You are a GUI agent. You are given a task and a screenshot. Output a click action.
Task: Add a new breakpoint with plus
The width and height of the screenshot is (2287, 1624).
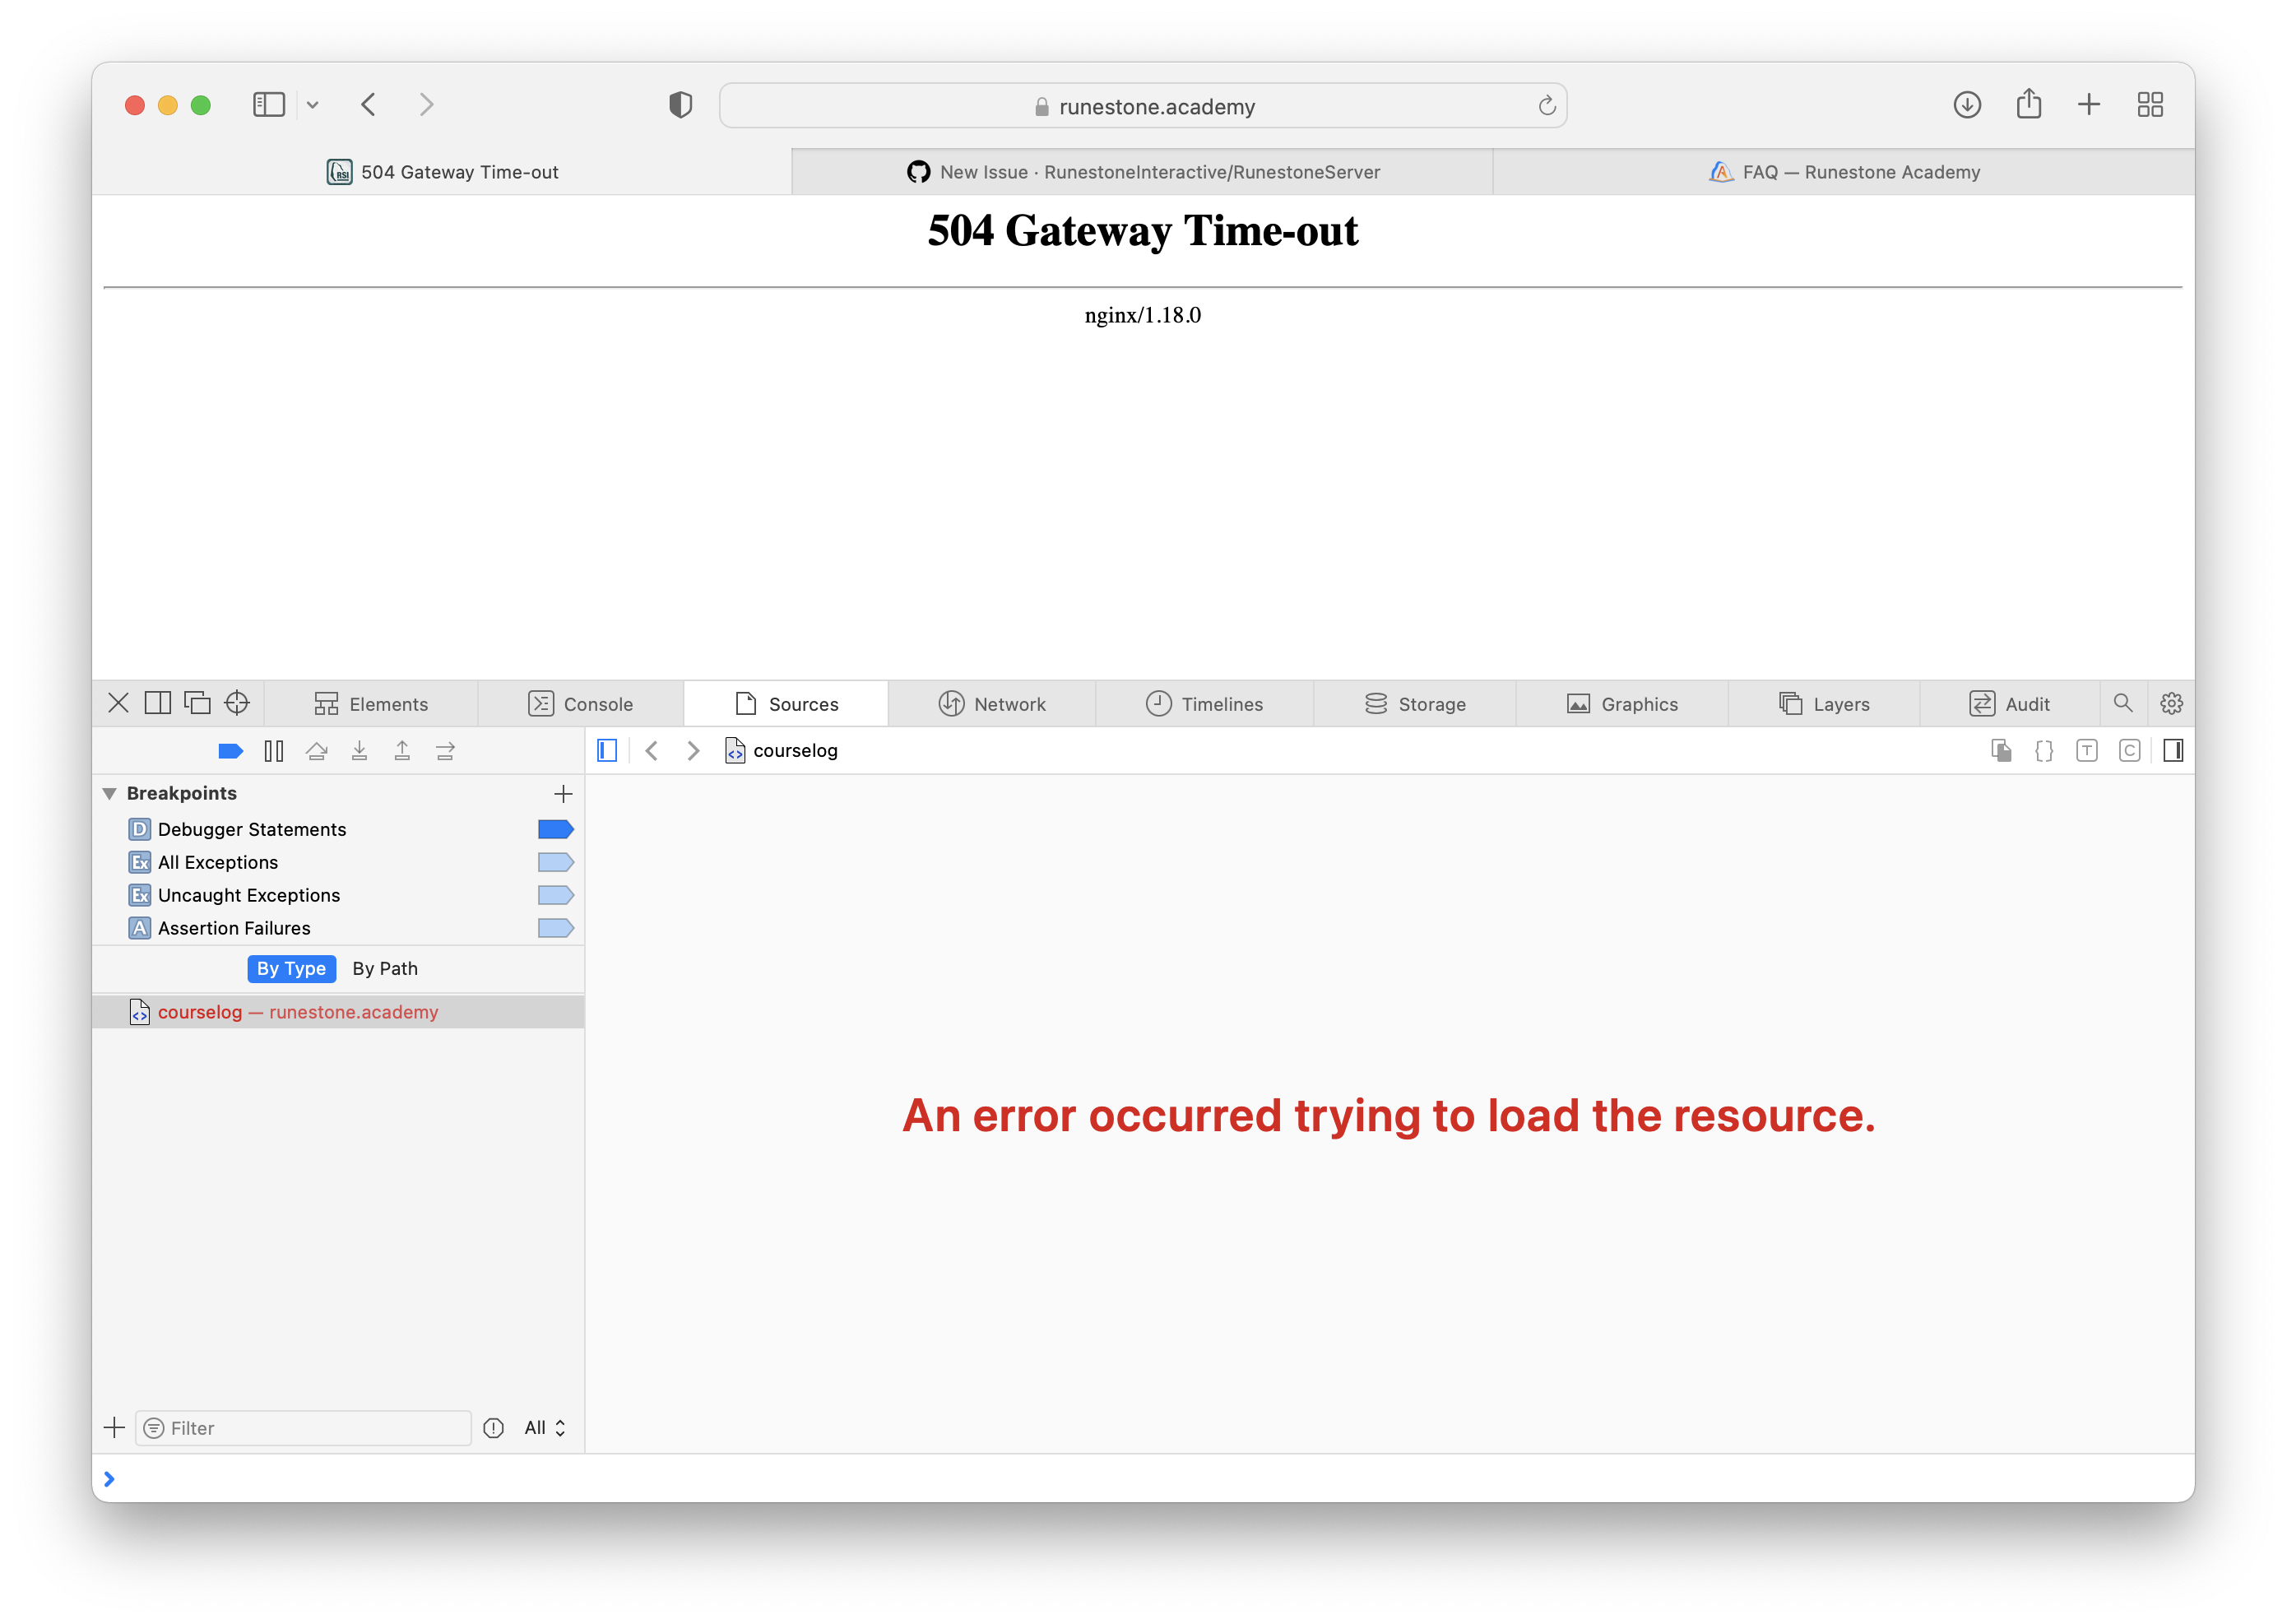(563, 794)
